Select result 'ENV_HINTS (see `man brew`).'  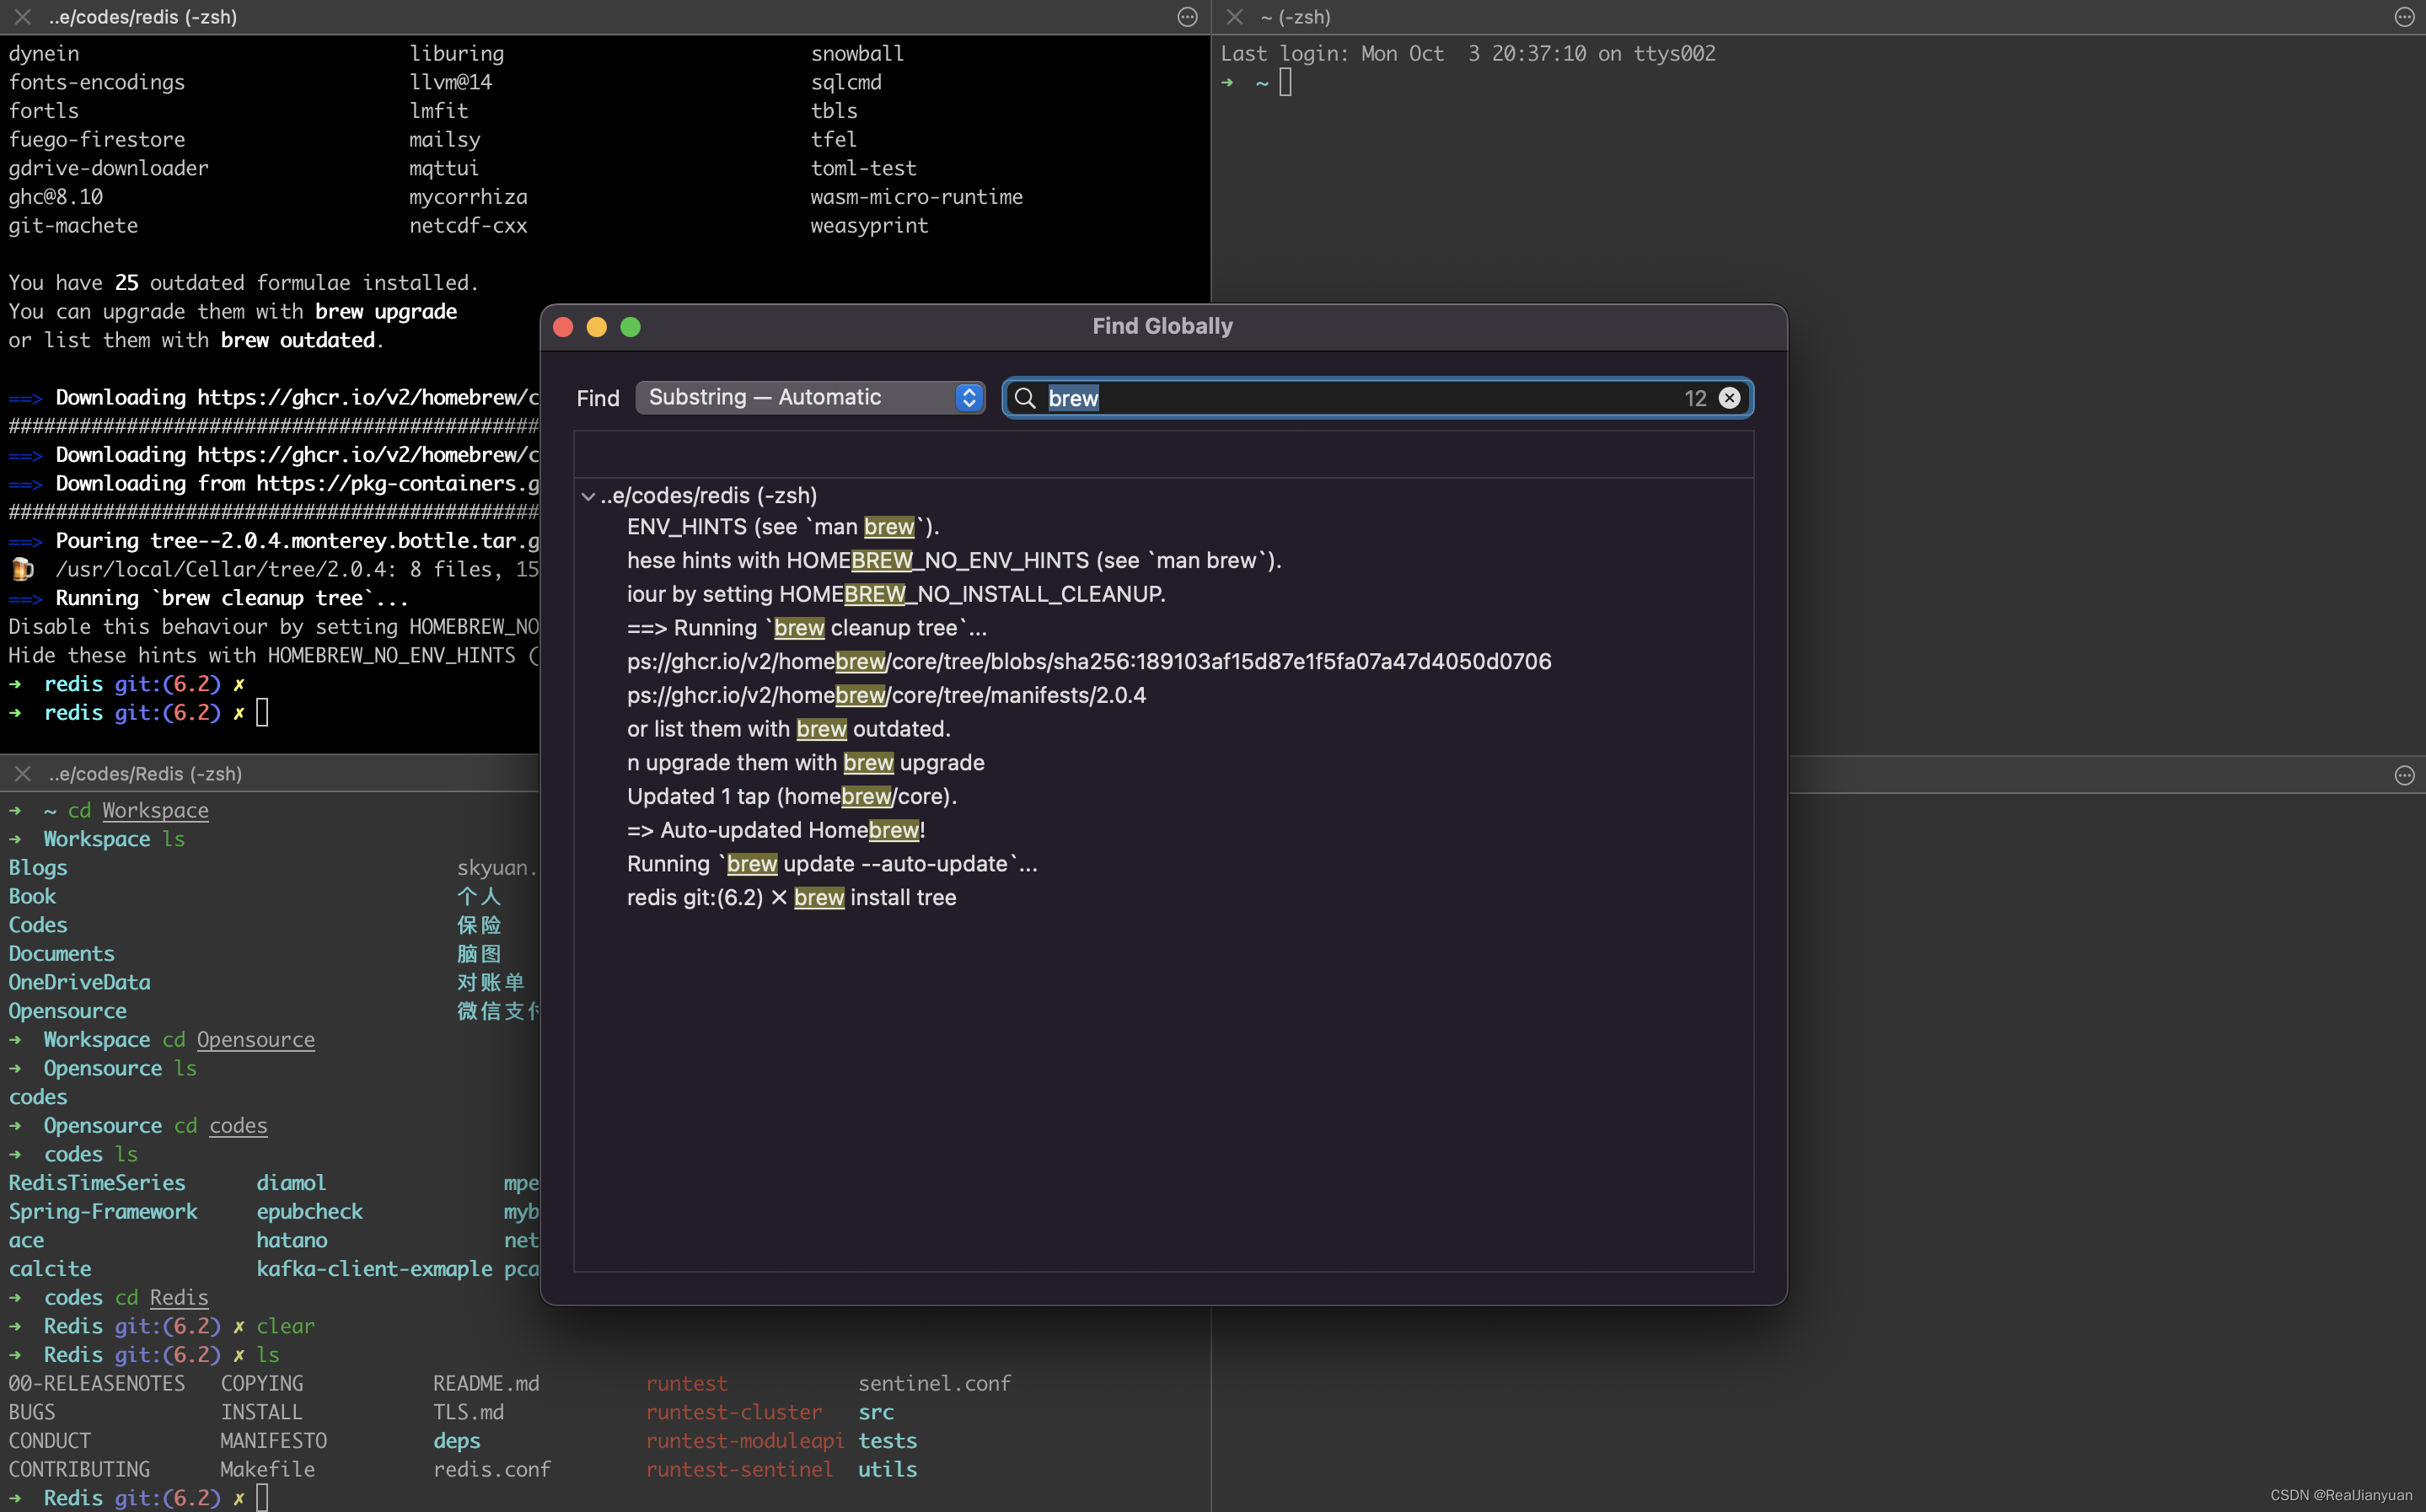tap(783, 527)
